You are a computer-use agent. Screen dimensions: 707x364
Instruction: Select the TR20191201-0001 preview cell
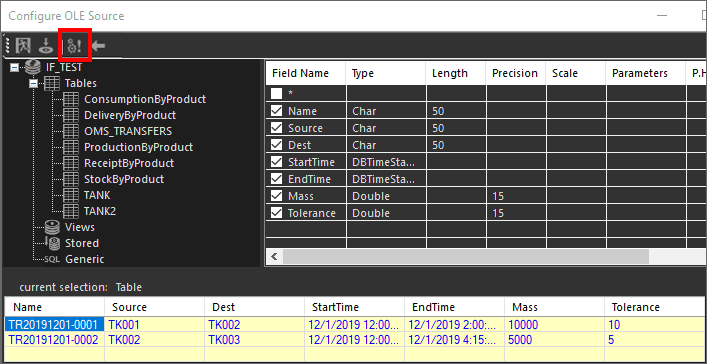(x=55, y=325)
